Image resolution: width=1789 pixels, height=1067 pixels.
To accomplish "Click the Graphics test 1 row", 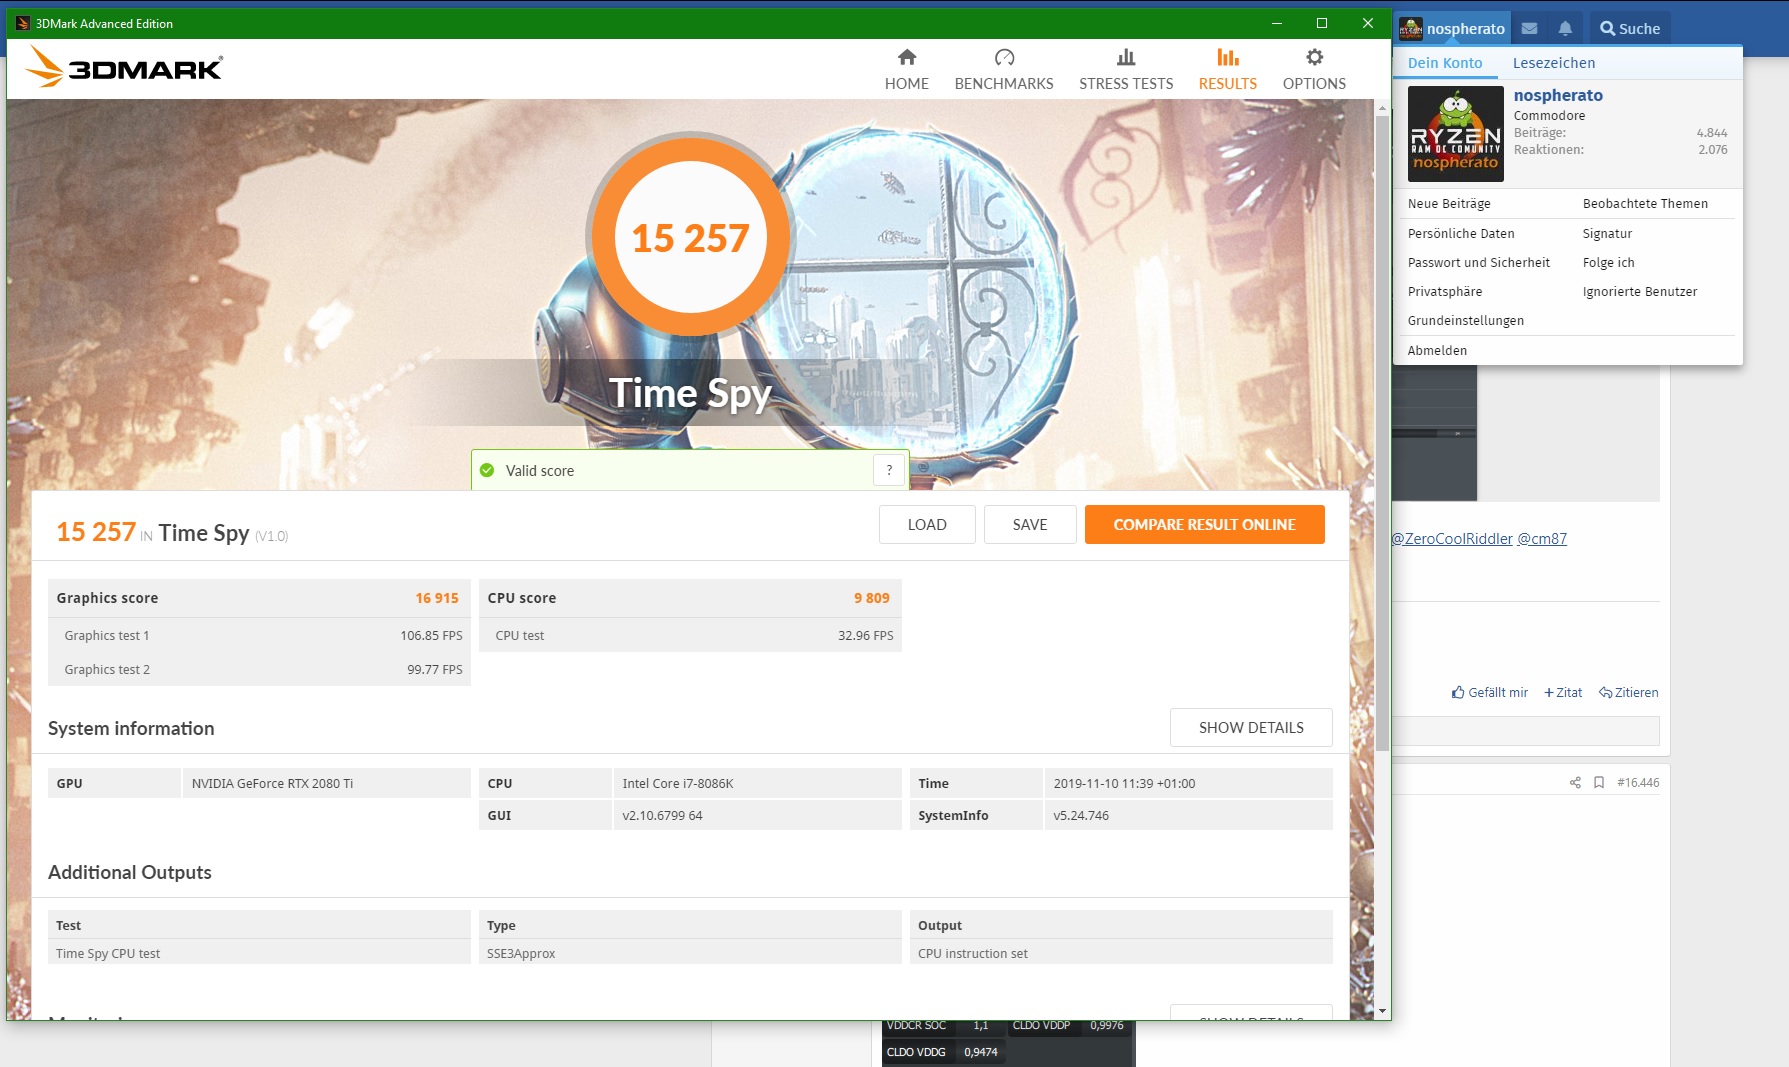I will (259, 635).
